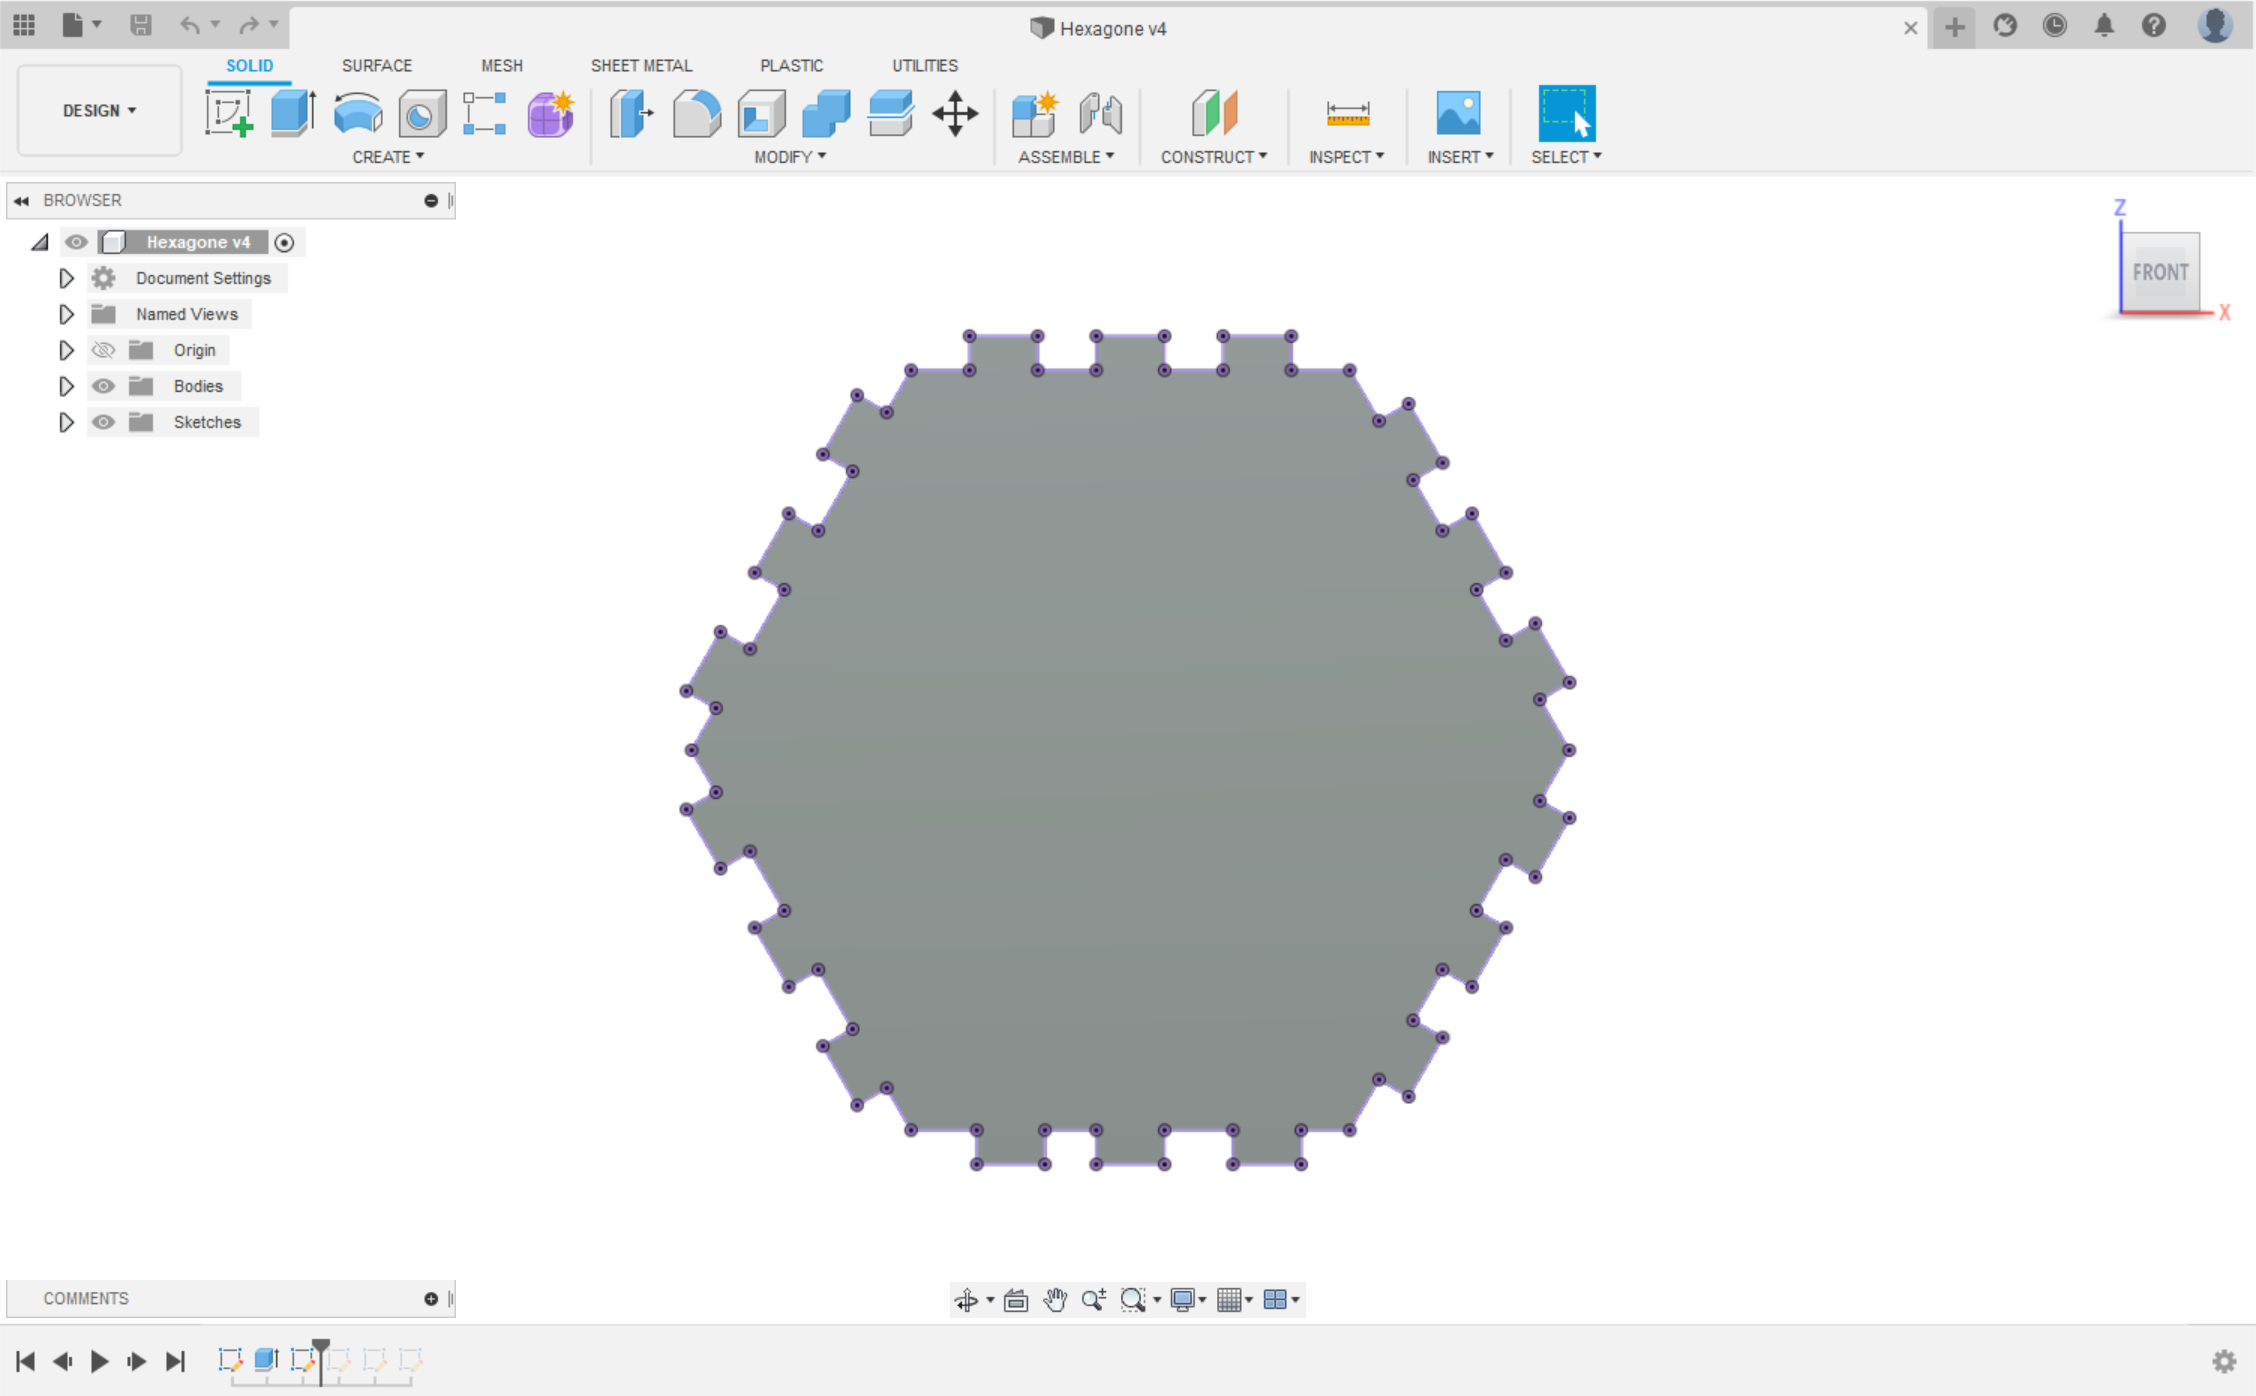
Task: Switch to the UTILITIES tab
Action: pyautogui.click(x=925, y=65)
